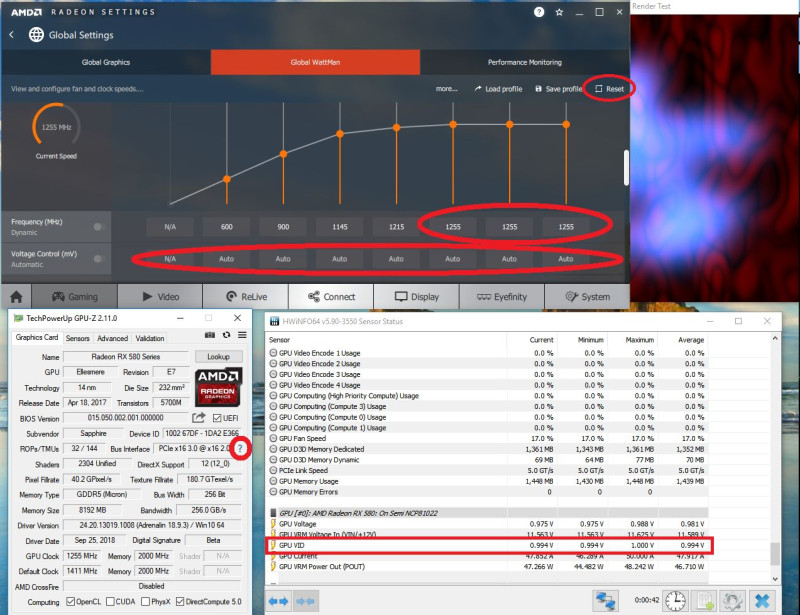Image resolution: width=800 pixels, height=615 pixels.
Task: Toggle the OpenCL checkbox
Action: coord(70,602)
